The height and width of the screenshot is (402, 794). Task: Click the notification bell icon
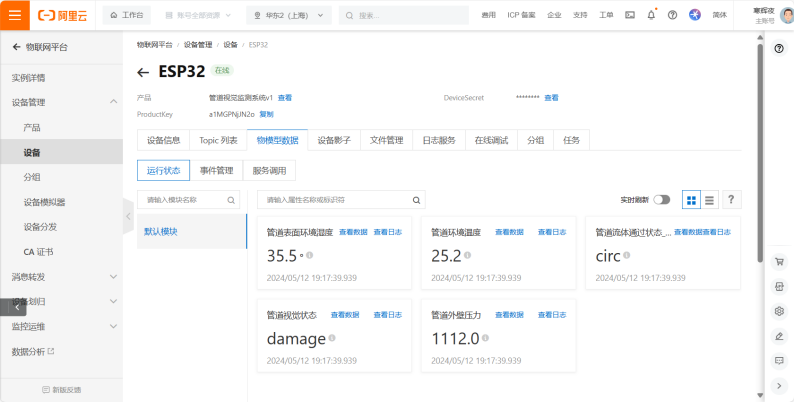click(x=651, y=15)
